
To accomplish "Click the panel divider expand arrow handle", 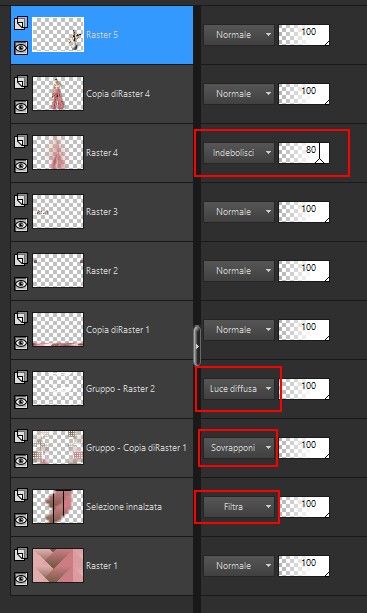I will [197, 346].
